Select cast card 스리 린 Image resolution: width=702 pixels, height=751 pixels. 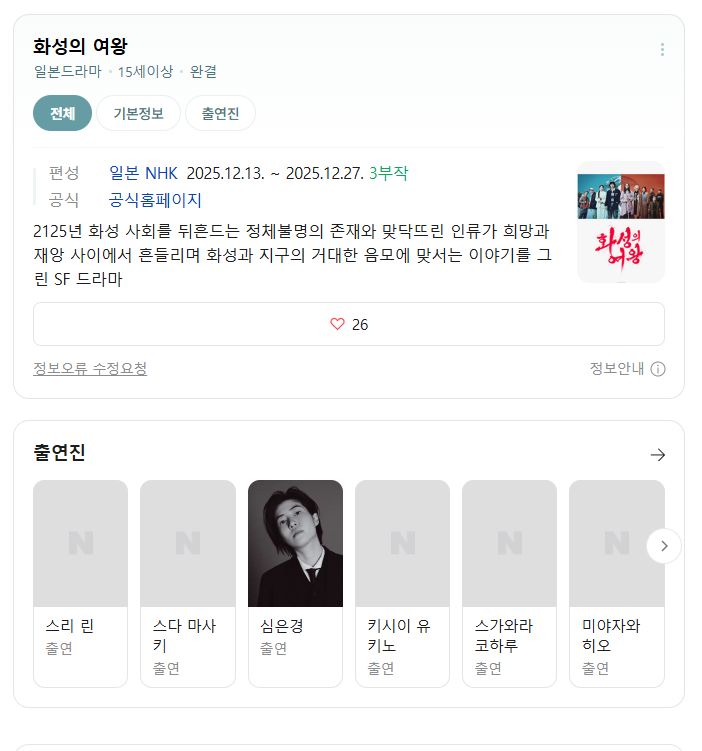tap(80, 583)
